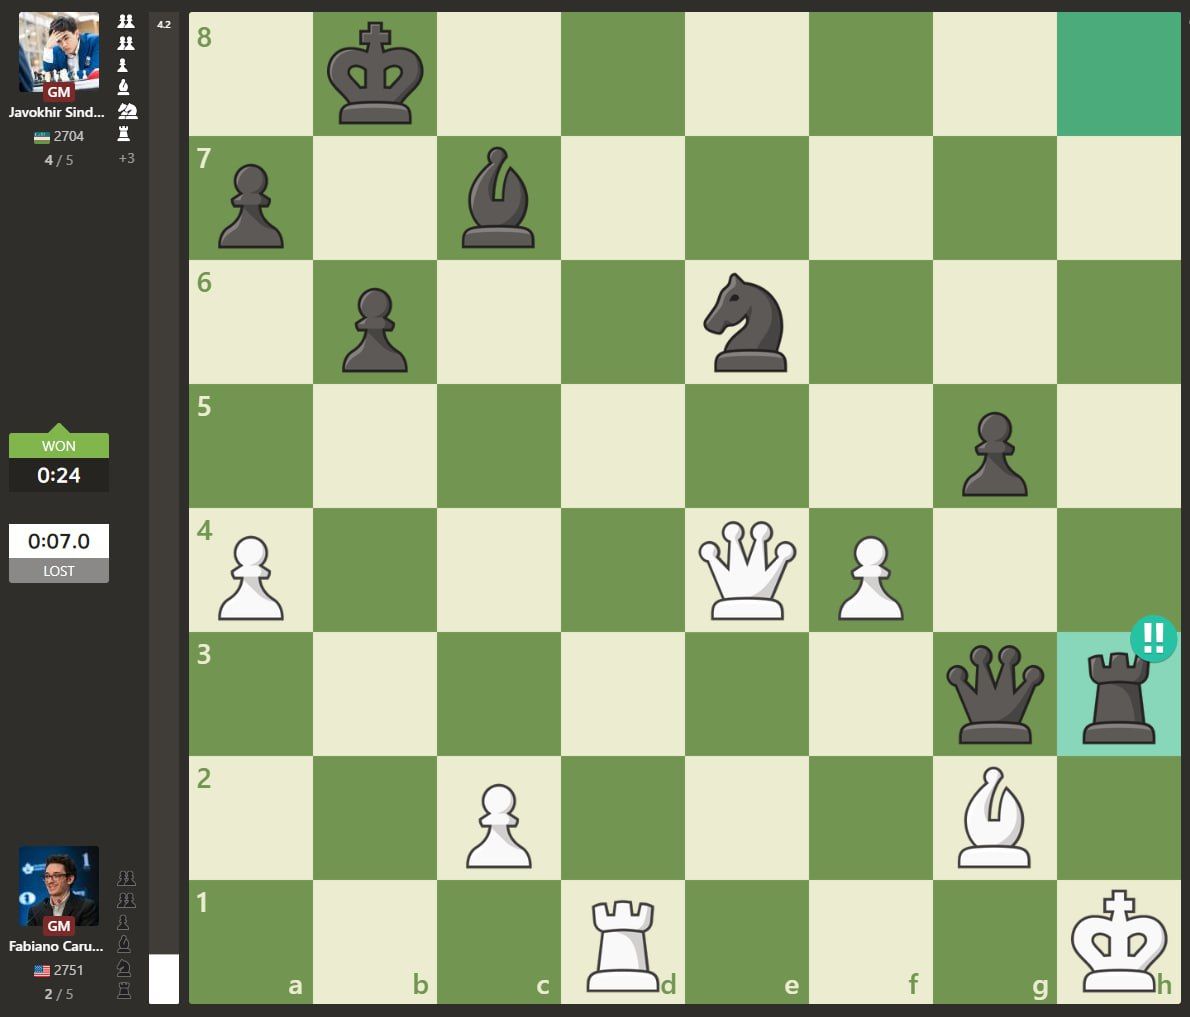Click the 0:07.0 clock display
The width and height of the screenshot is (1190, 1017).
(x=59, y=541)
